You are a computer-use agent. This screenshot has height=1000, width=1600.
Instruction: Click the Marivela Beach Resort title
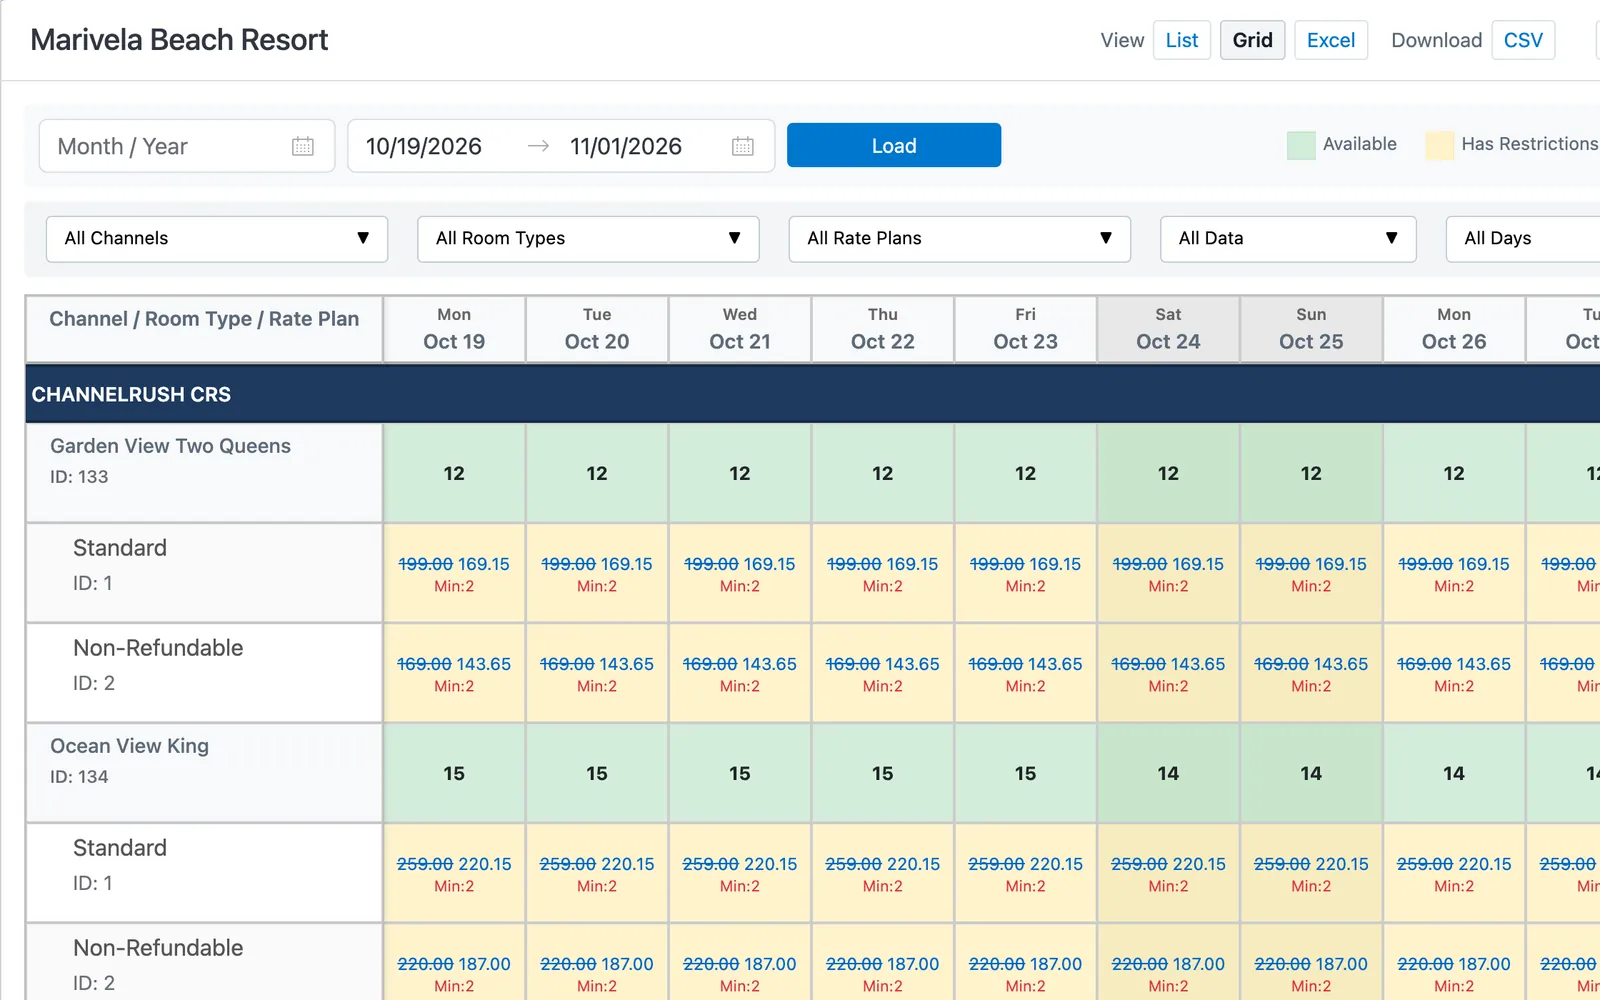179,40
